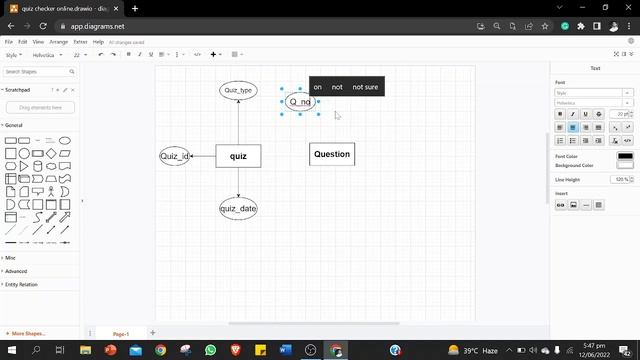The height and width of the screenshot is (360, 640).
Task: Select the curved S connector shape
Action: pyautogui.click(x=38, y=217)
